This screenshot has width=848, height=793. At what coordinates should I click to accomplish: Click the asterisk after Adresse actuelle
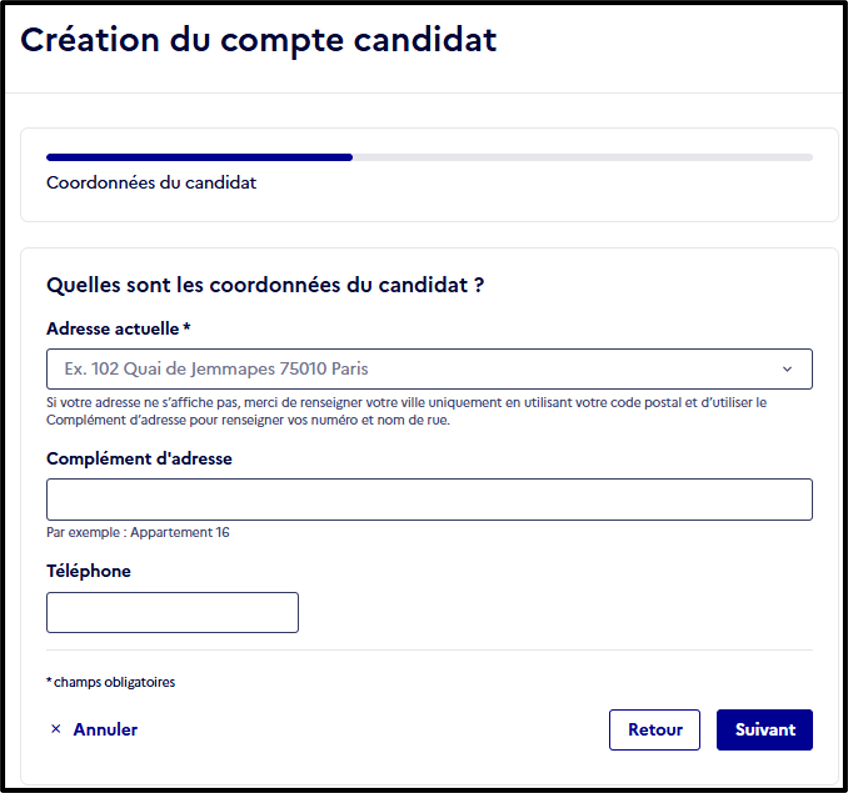click(x=187, y=326)
